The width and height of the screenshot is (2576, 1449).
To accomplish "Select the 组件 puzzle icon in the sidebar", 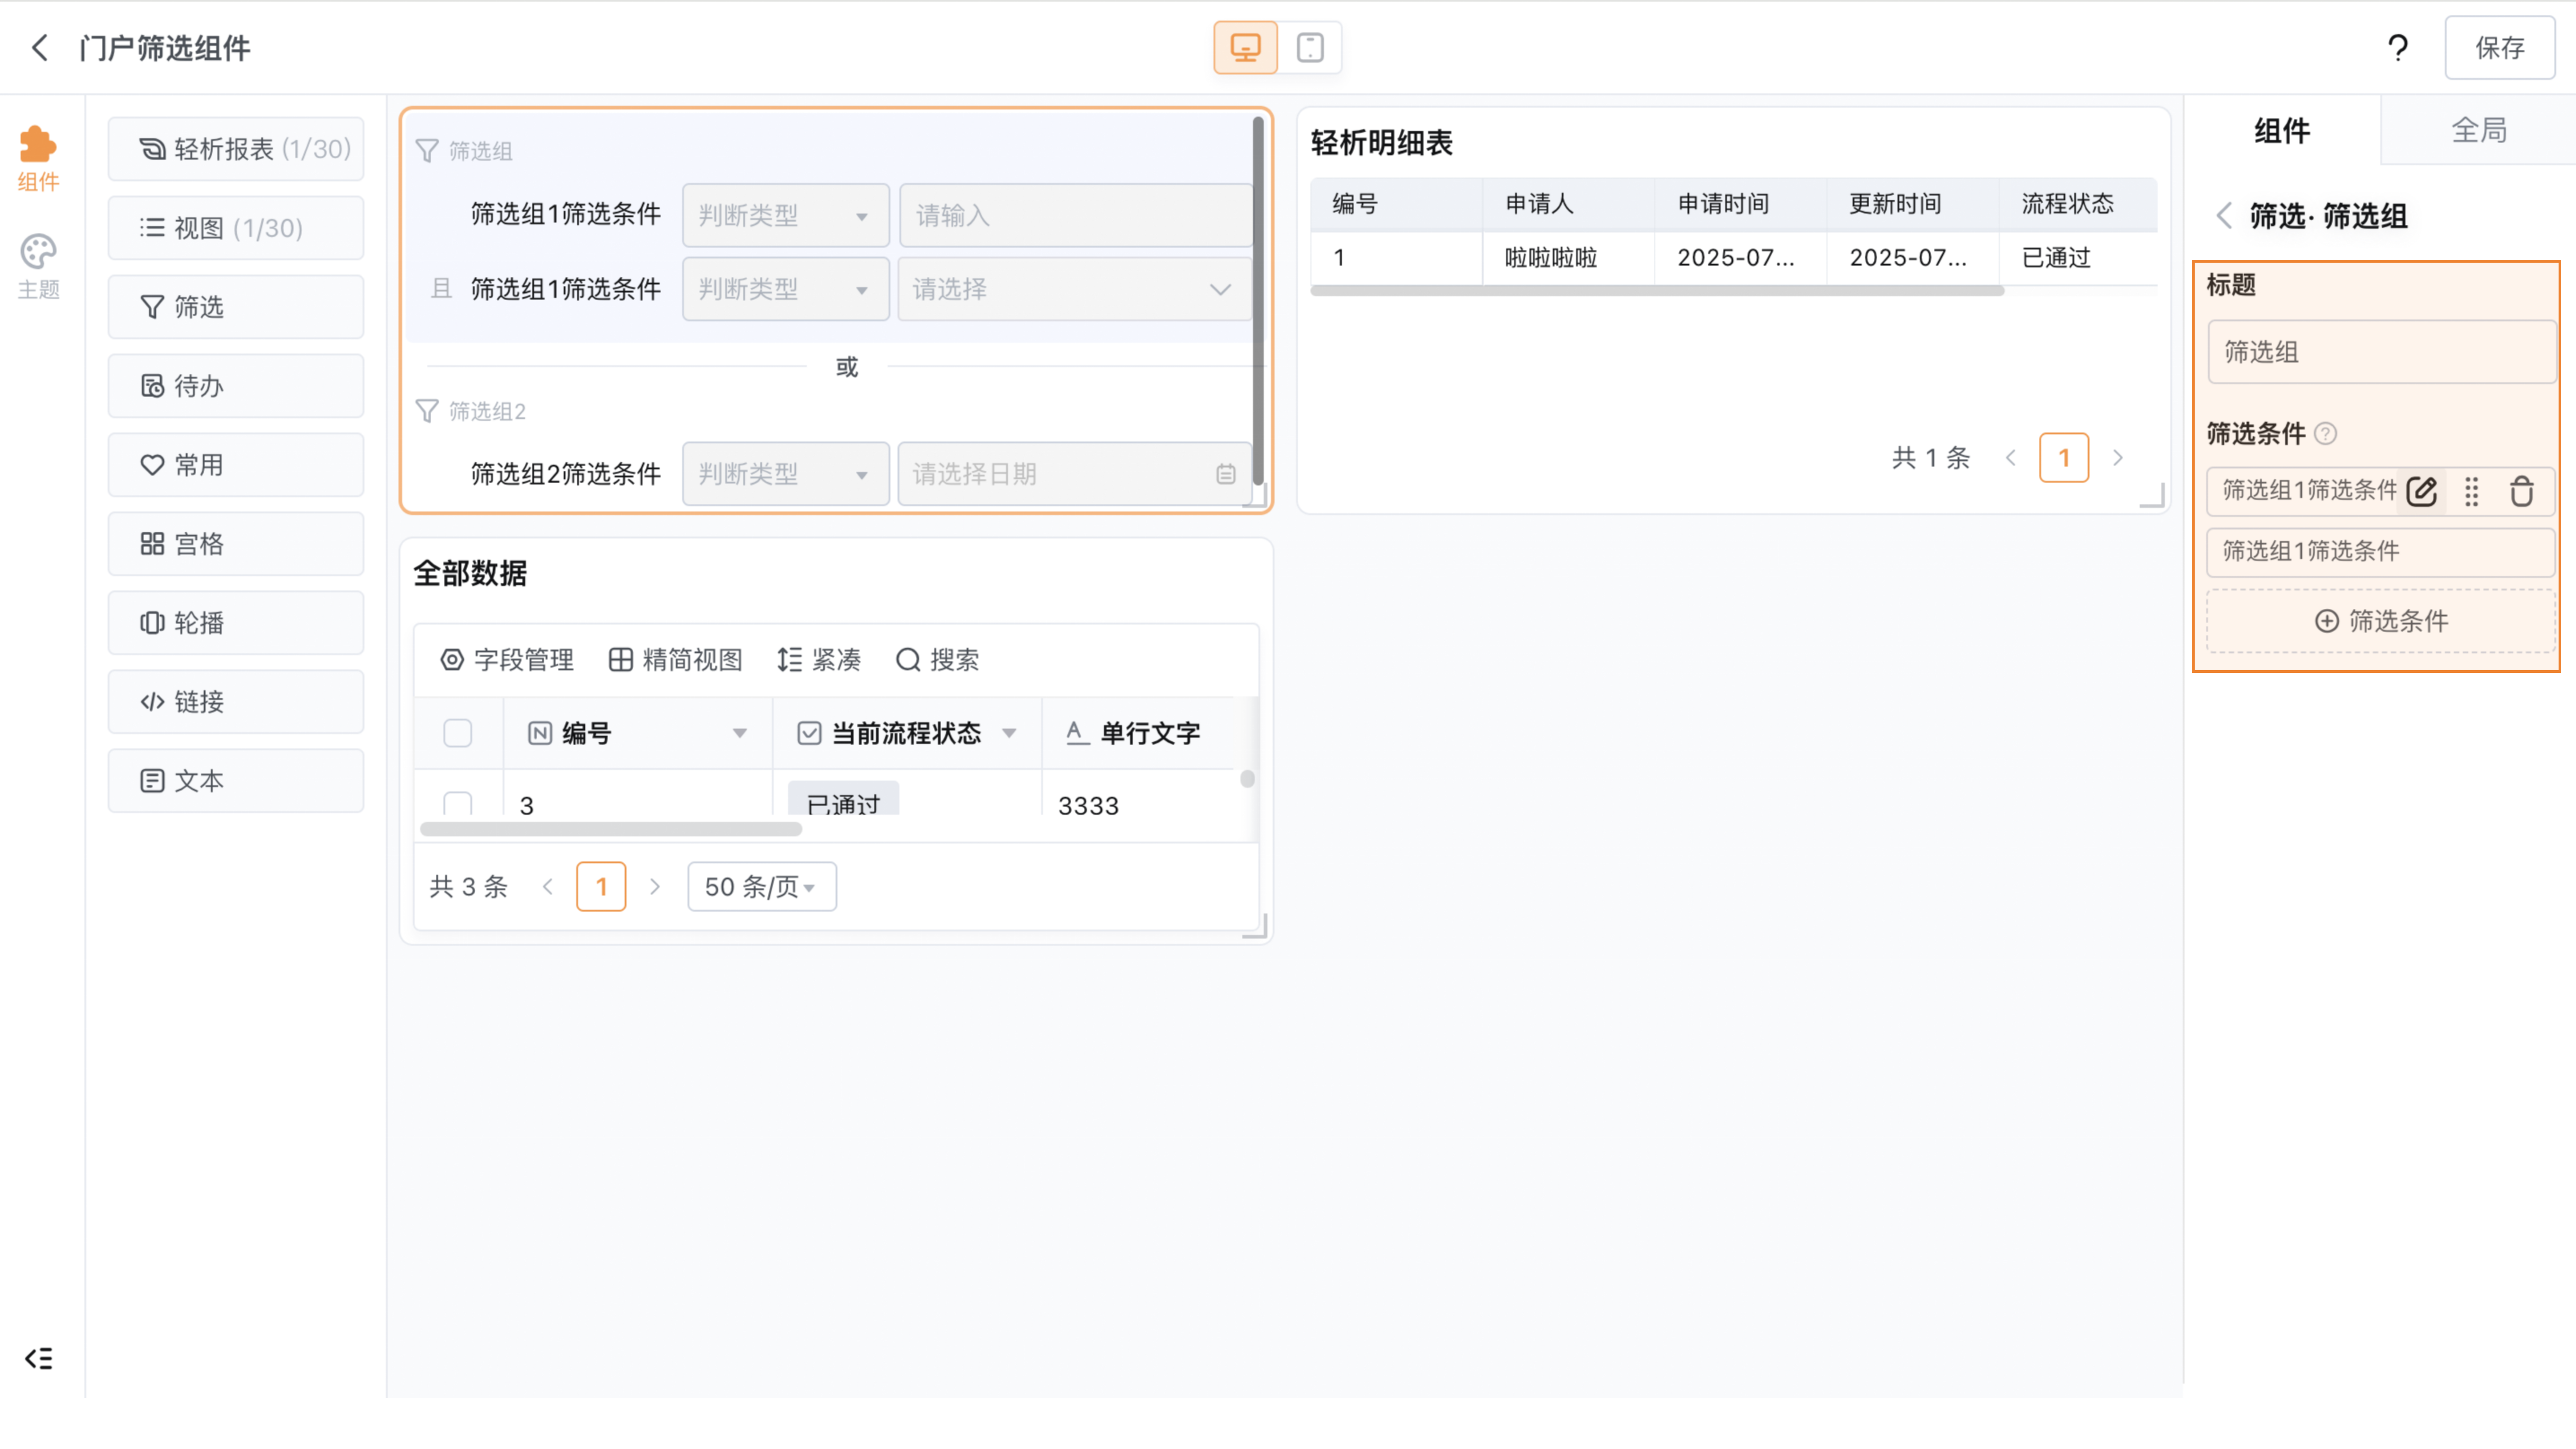I will click(x=38, y=158).
